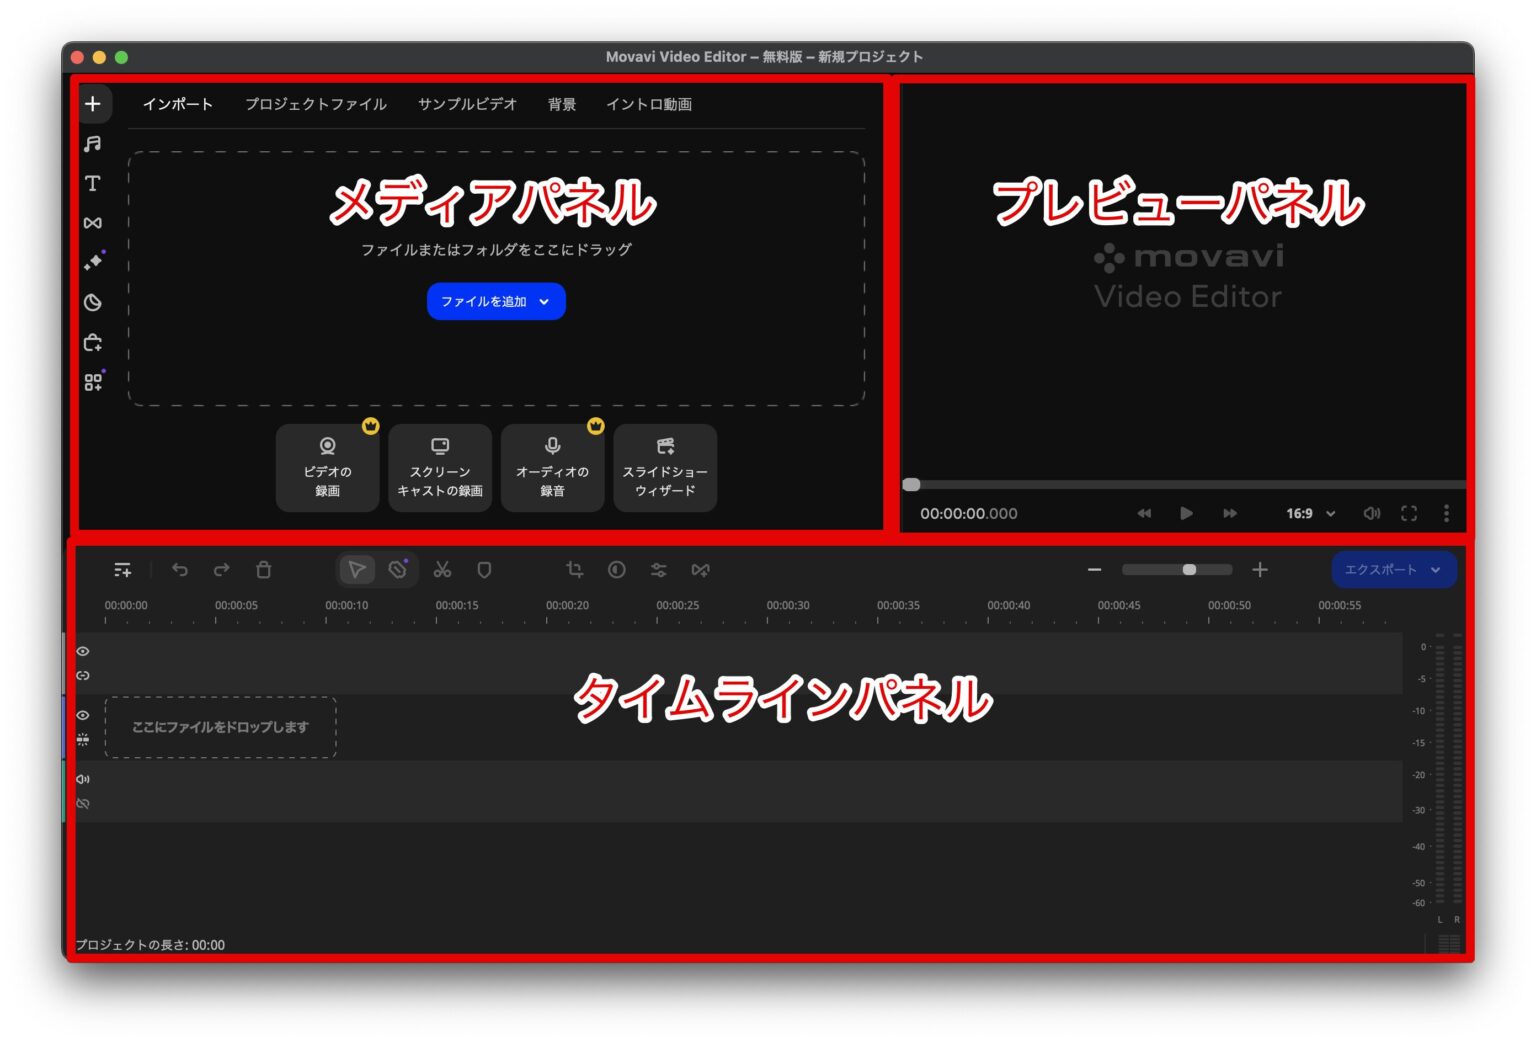The image size is (1536, 1042).
Task: Click the Color adjustment icon in the timeline toolbar
Action: pos(617,569)
